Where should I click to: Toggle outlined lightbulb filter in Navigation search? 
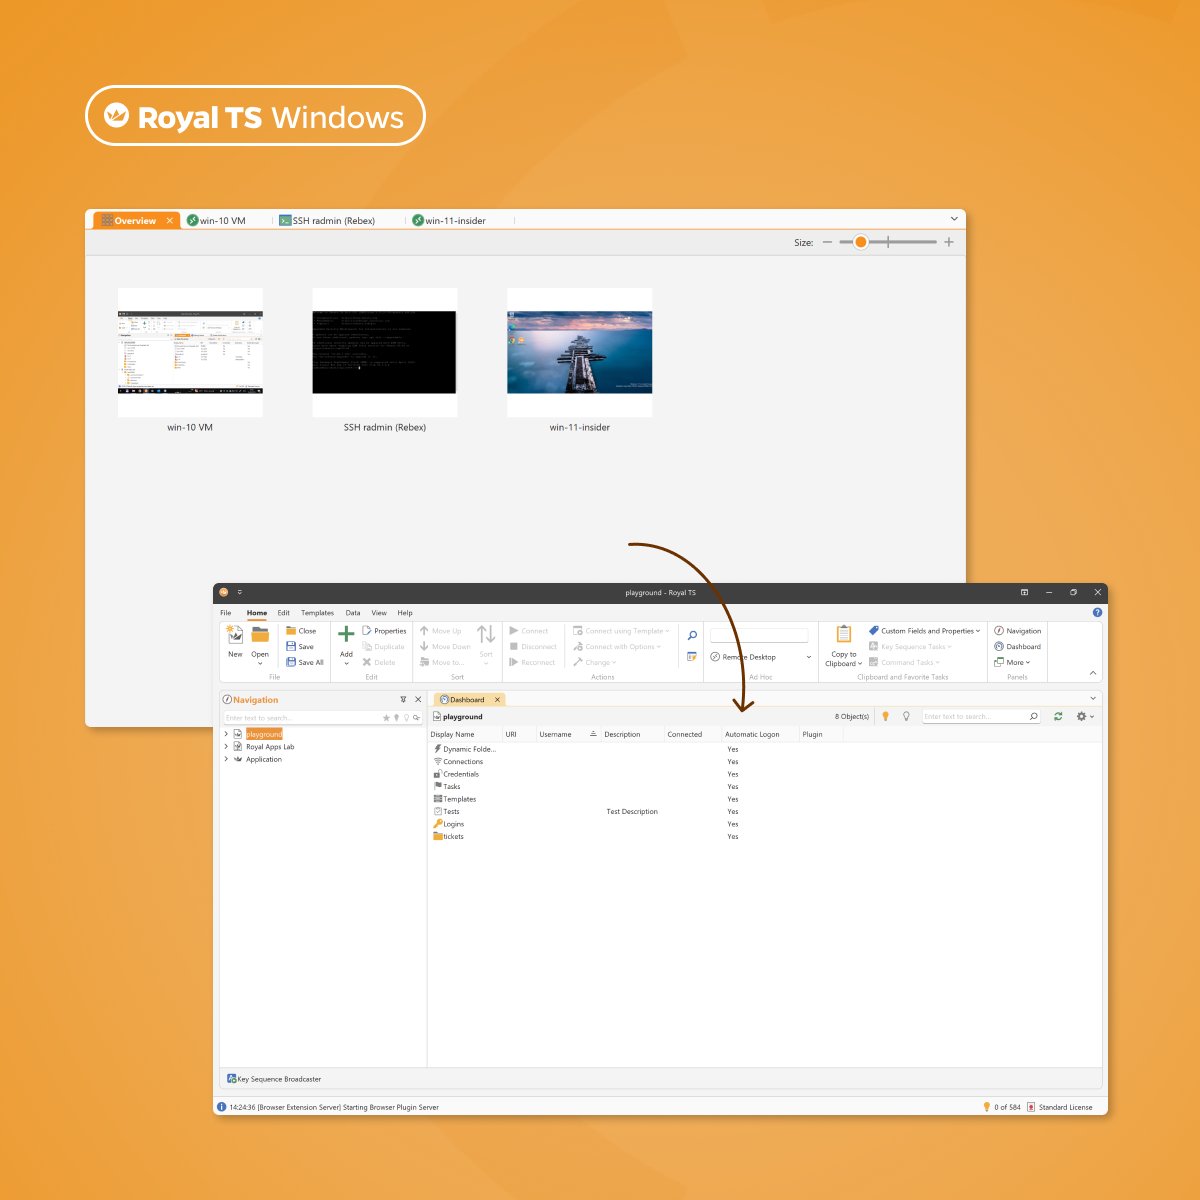click(406, 718)
